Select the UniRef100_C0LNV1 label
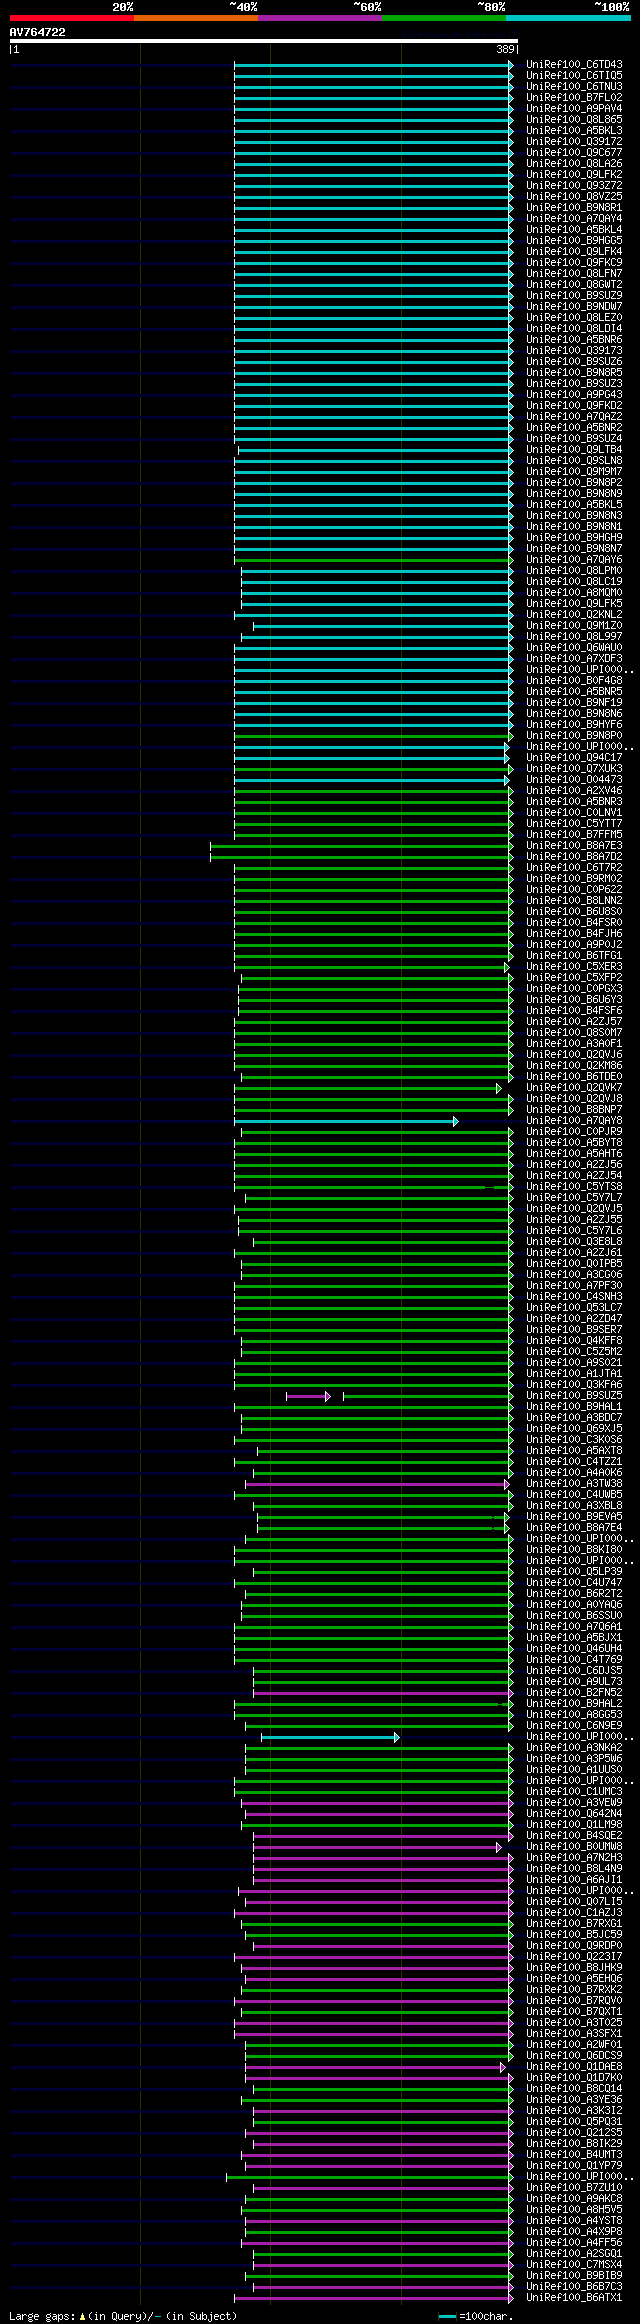Viewport: 640px width, 2324px height. pyautogui.click(x=574, y=813)
